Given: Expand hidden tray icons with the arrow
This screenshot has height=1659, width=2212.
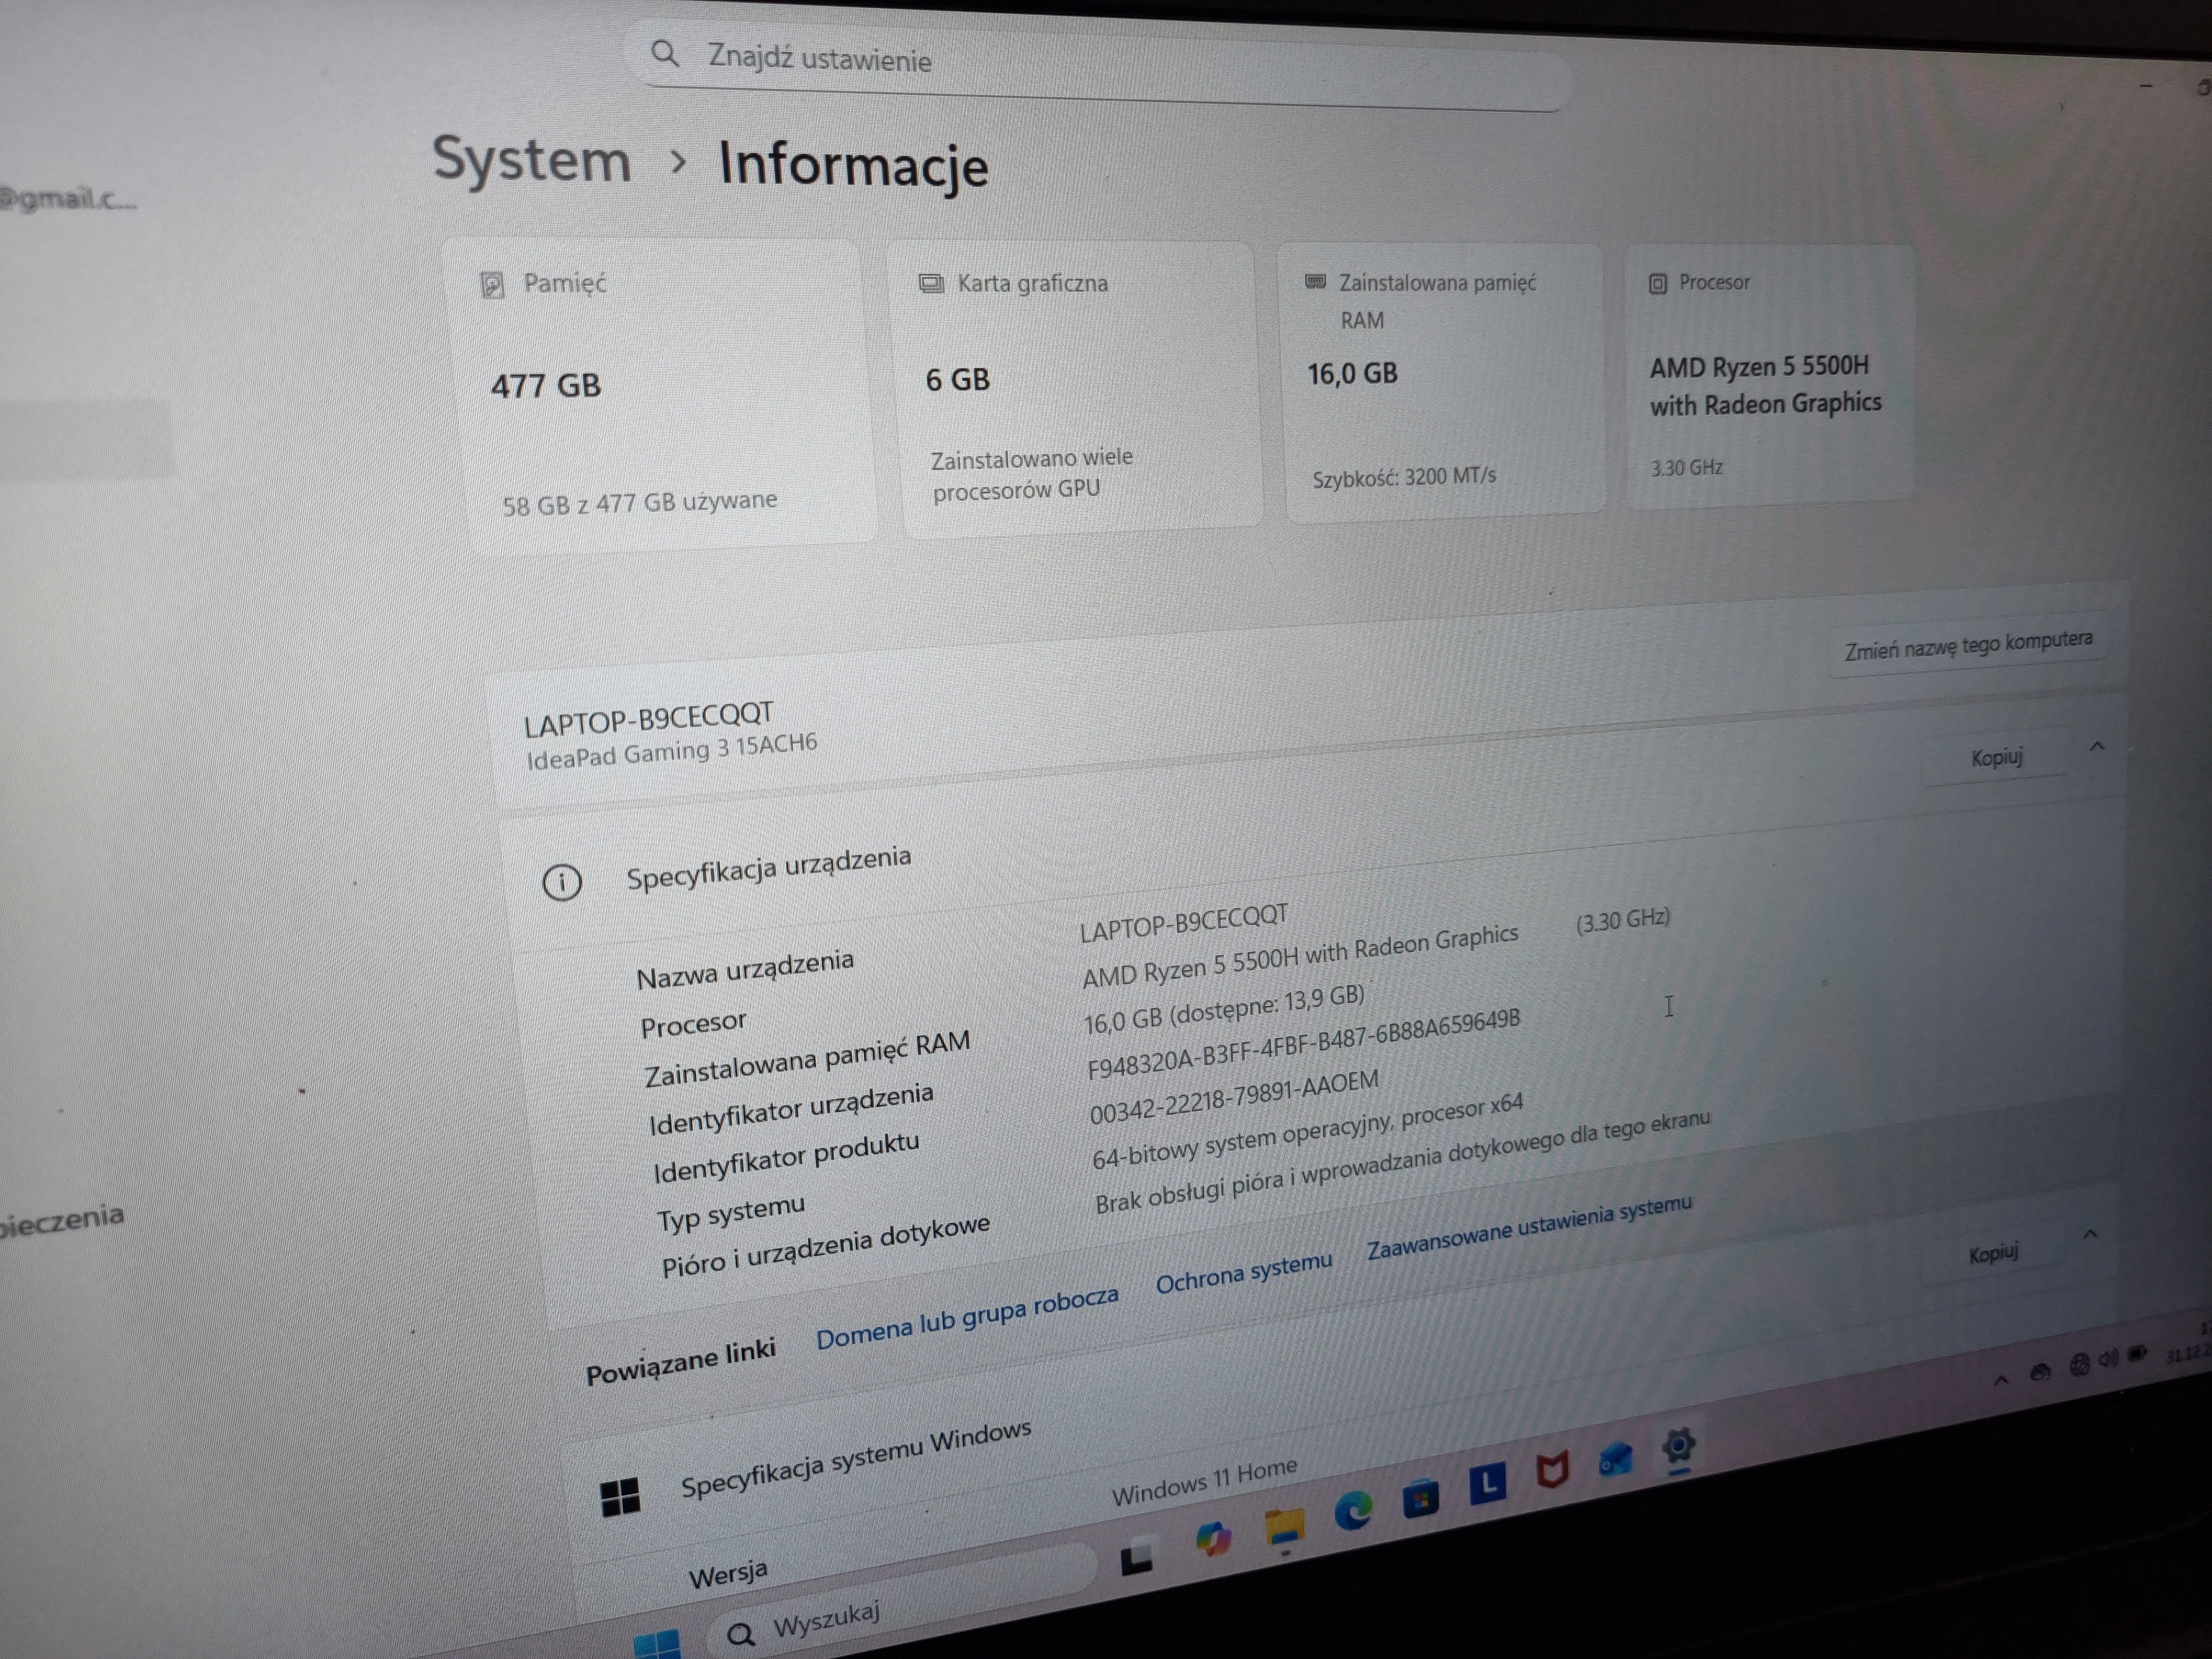Looking at the screenshot, I should (x=2001, y=1382).
